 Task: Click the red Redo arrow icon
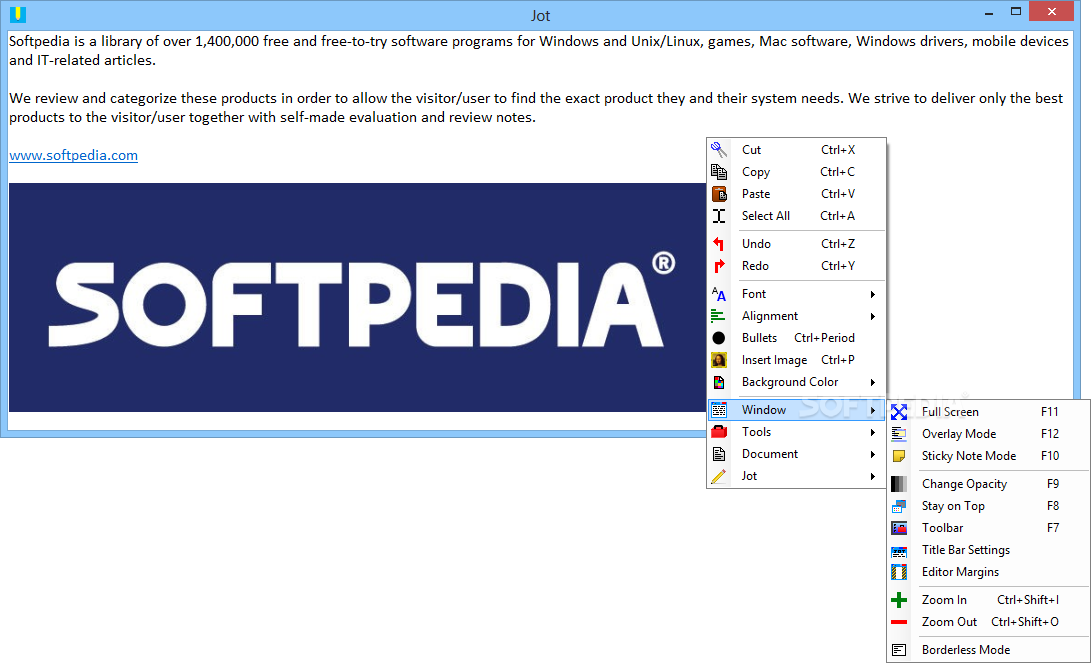pyautogui.click(x=719, y=266)
